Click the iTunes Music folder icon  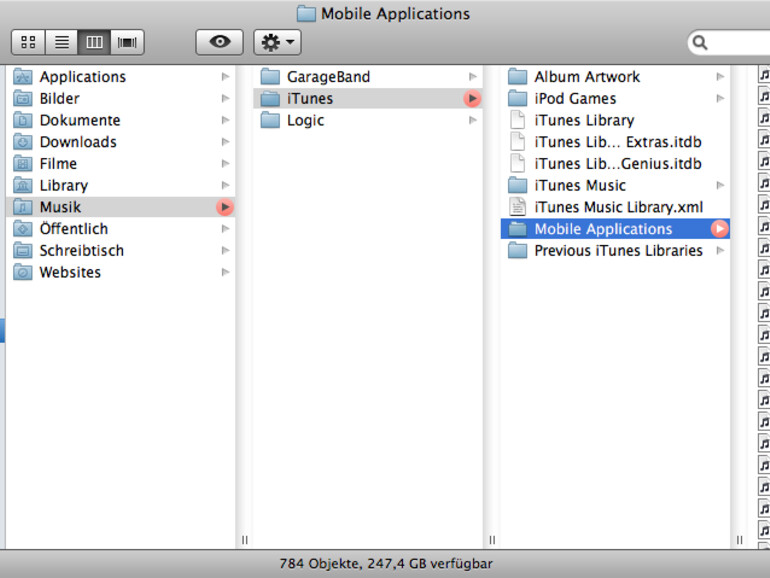pos(518,185)
